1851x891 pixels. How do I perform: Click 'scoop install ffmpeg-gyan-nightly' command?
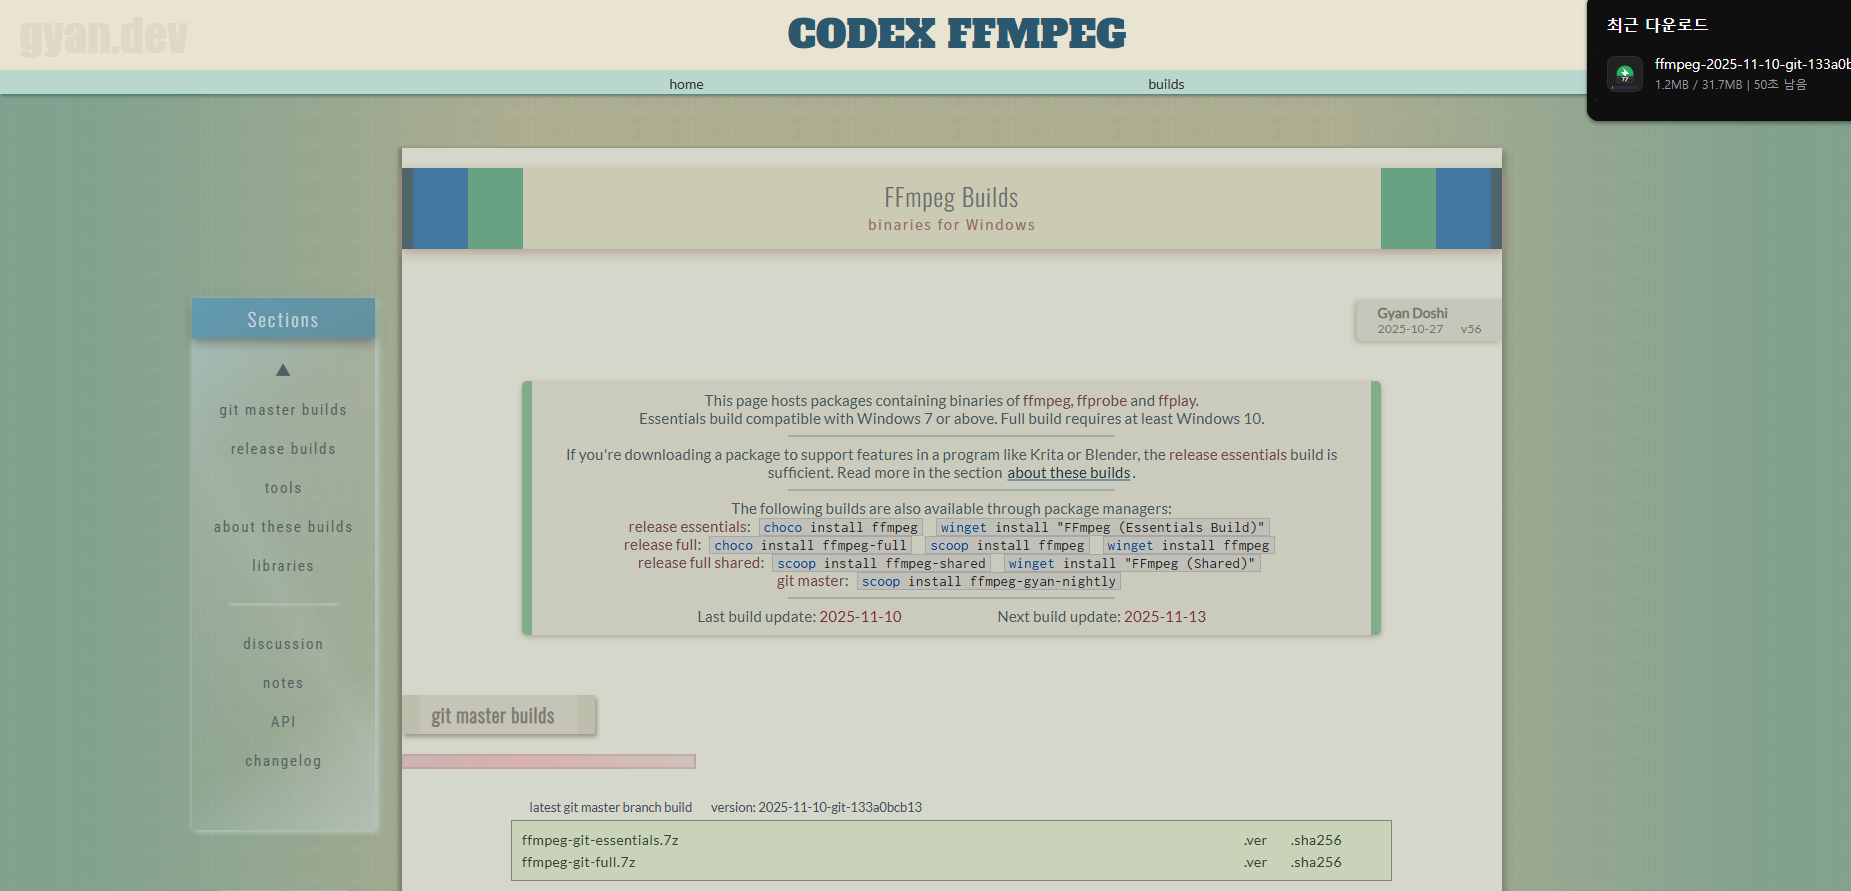[x=988, y=581]
